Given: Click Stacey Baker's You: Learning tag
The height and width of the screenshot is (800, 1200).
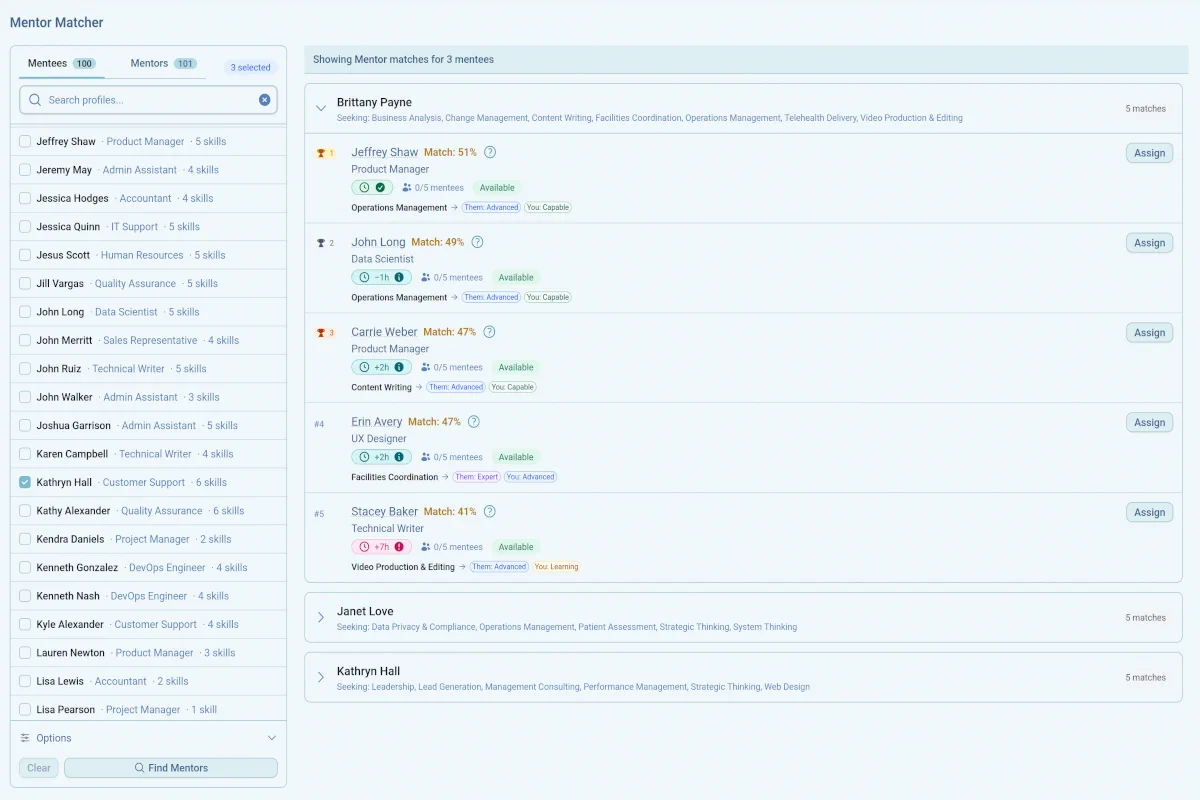Looking at the screenshot, I should tap(556, 567).
